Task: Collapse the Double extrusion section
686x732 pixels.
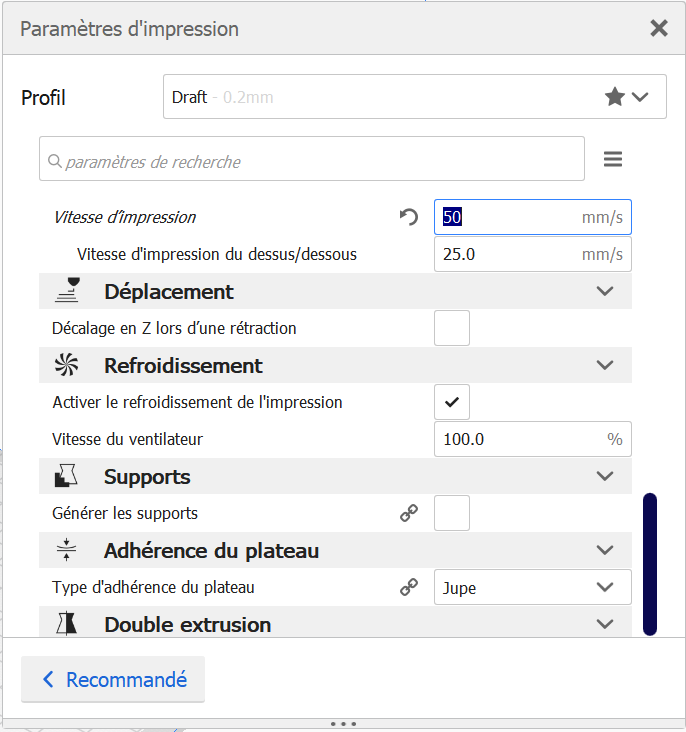Action: pyautogui.click(x=604, y=624)
